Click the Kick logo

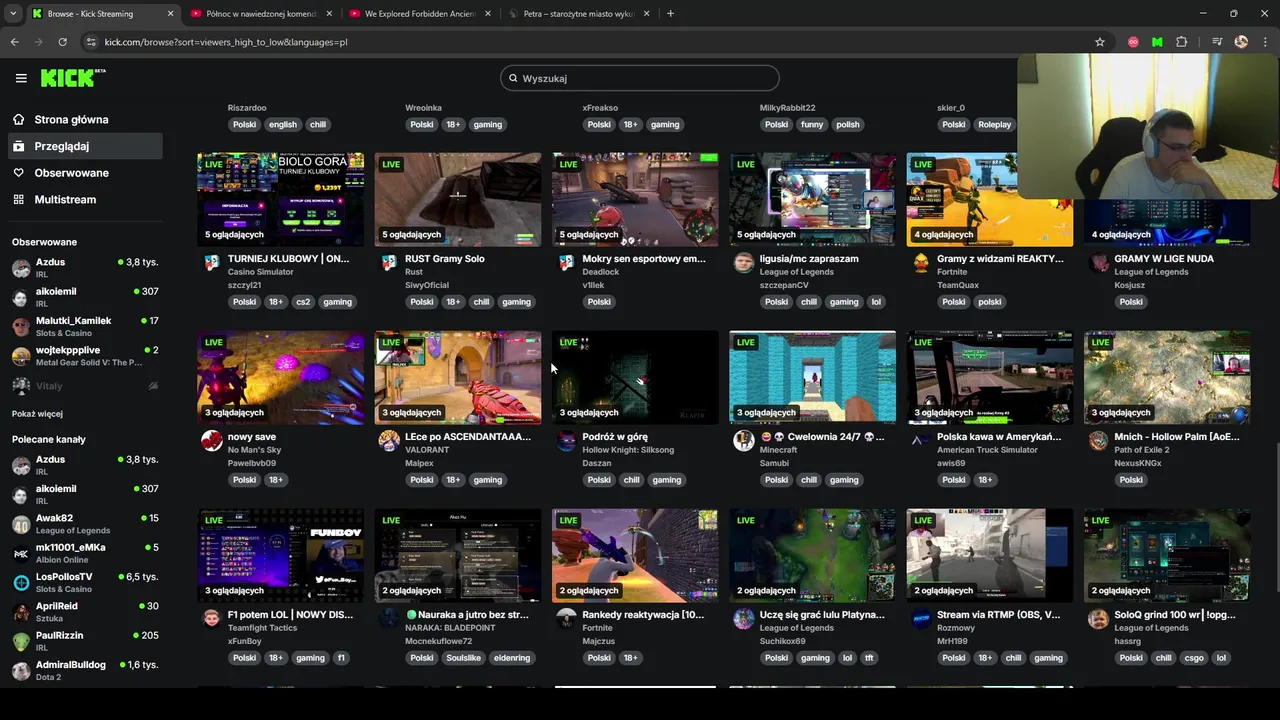(73, 78)
